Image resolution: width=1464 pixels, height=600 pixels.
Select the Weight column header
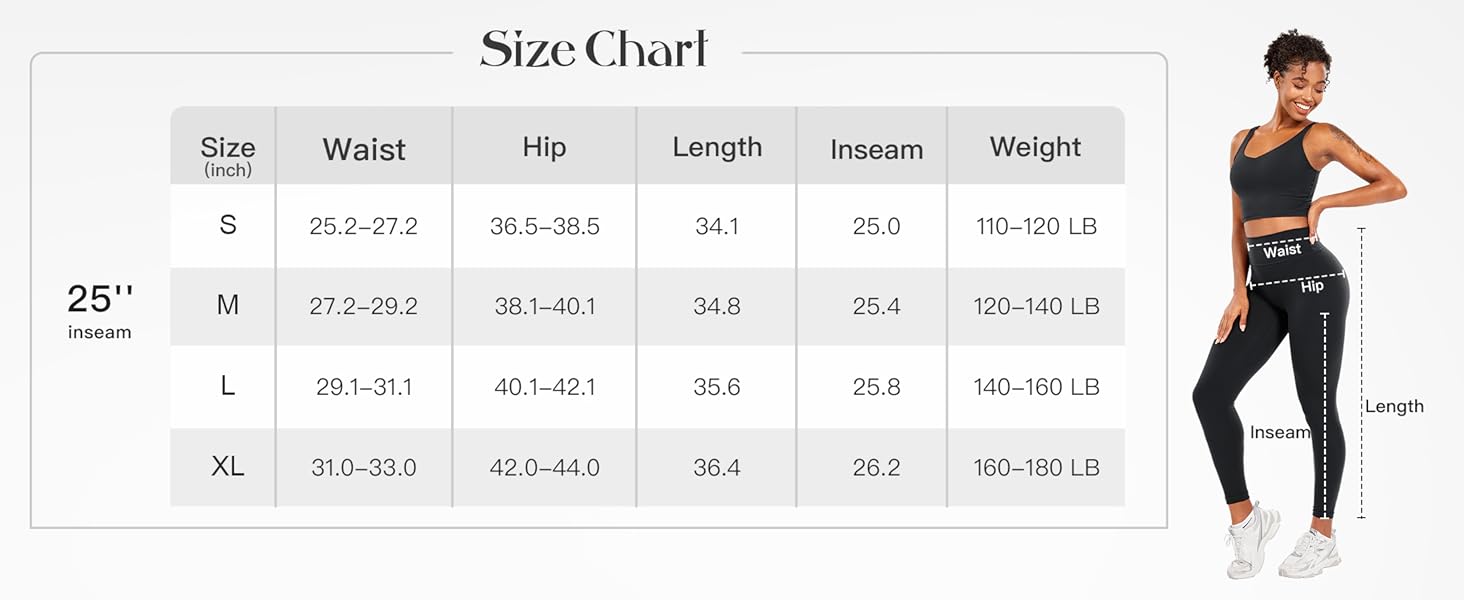1035,147
